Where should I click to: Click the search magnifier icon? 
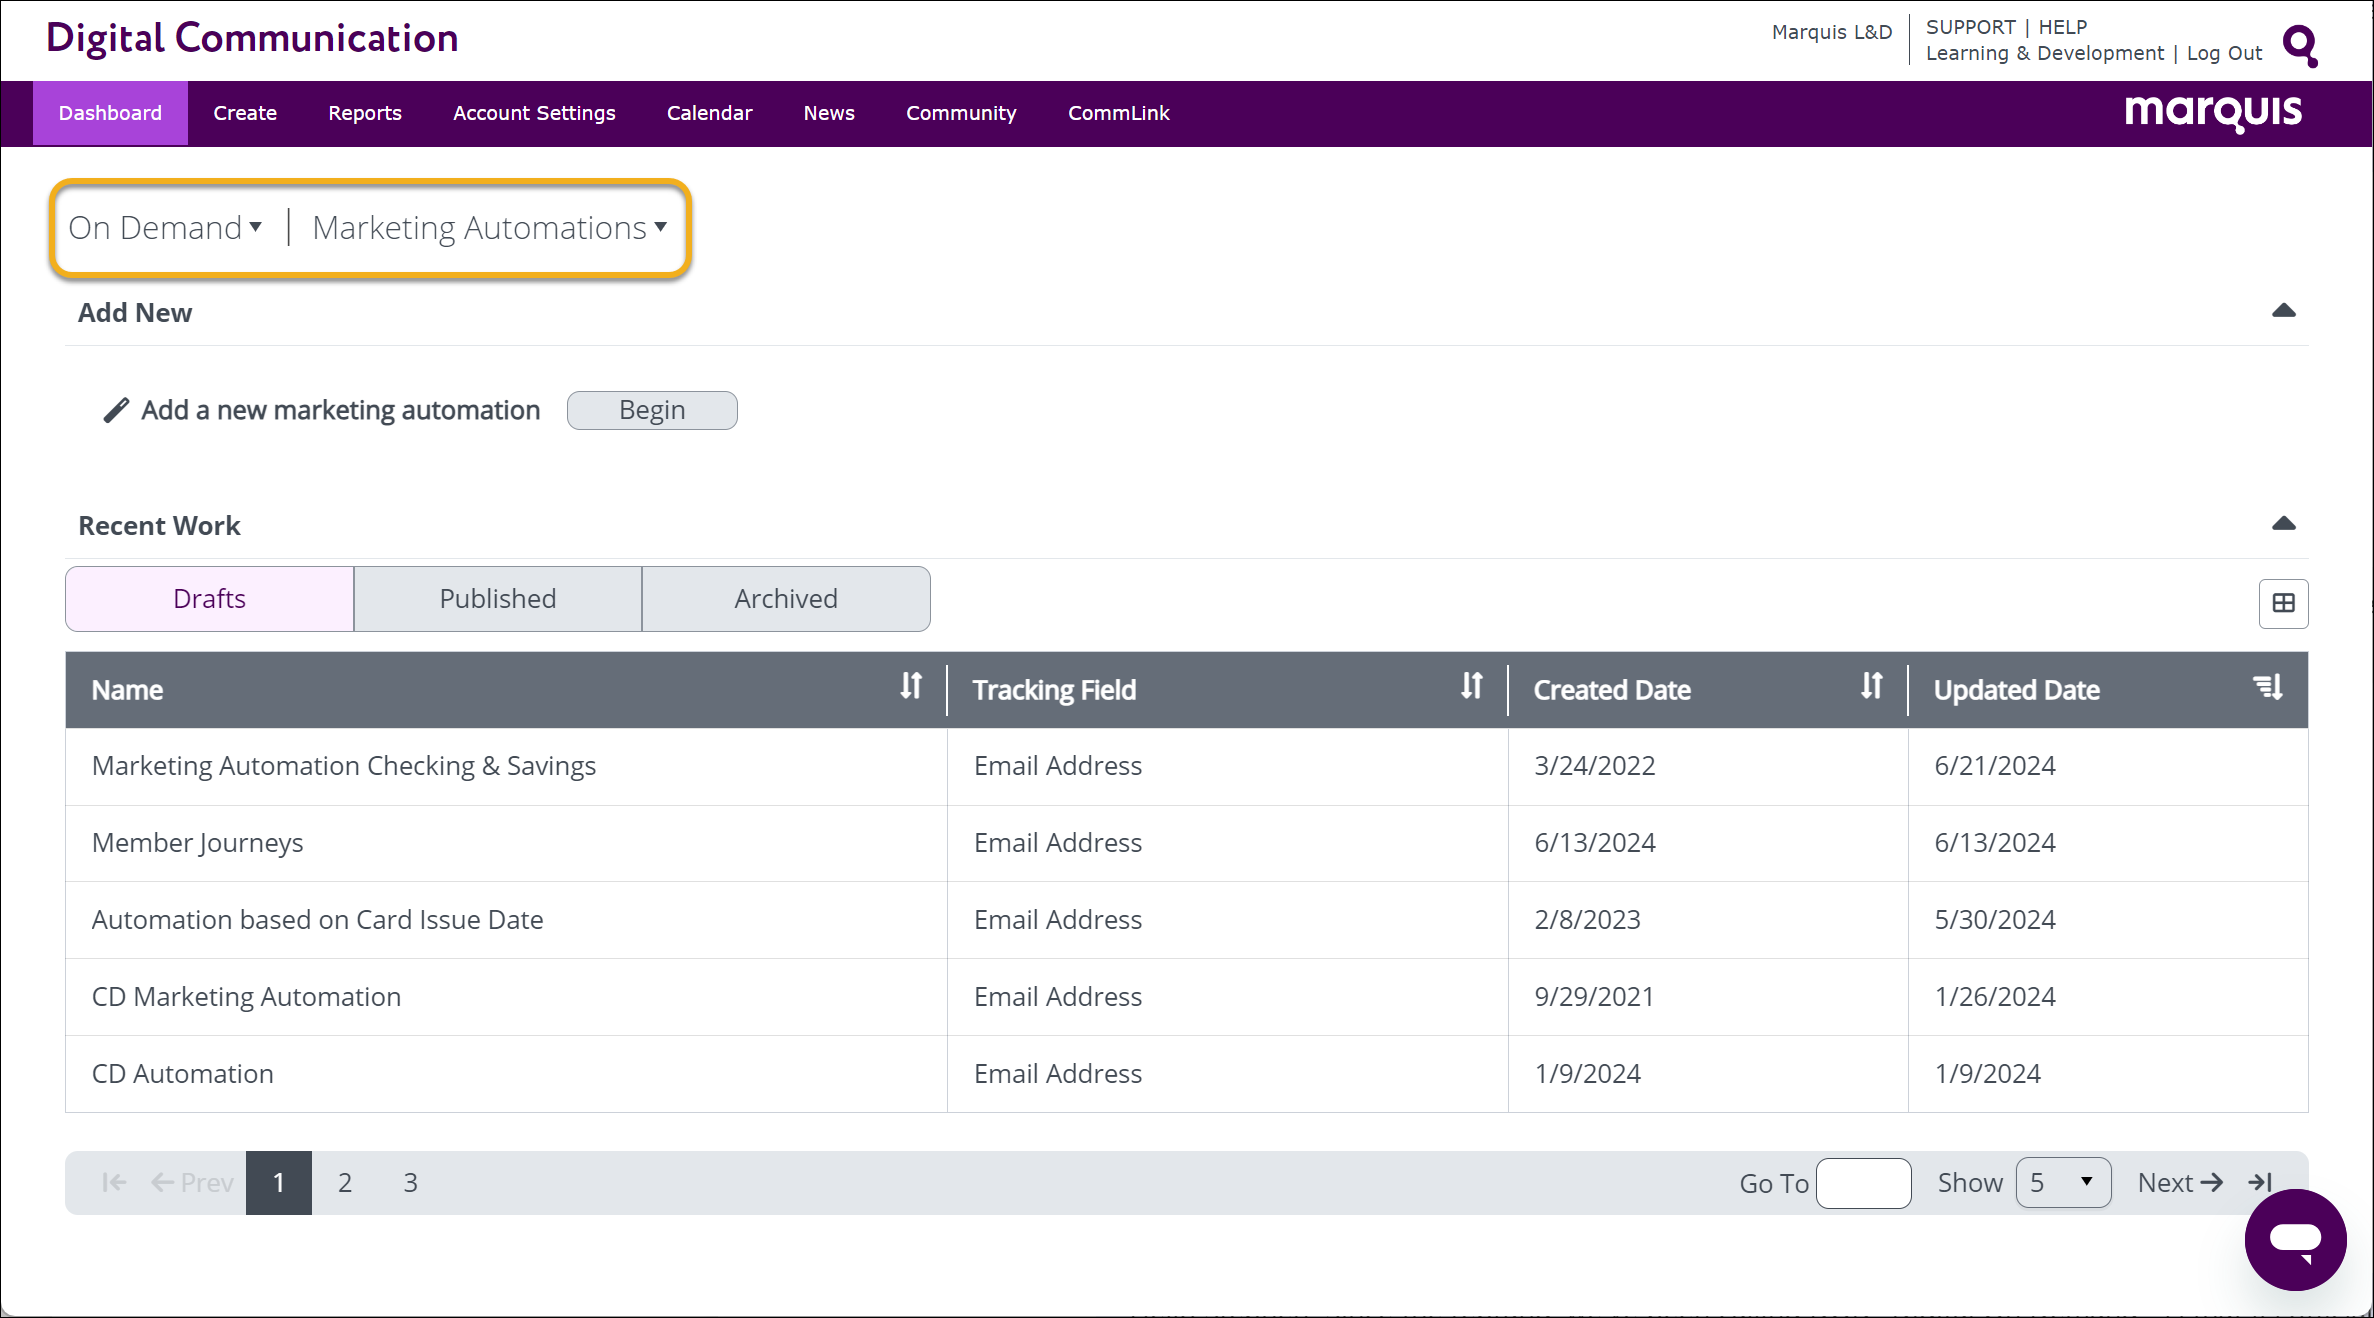(x=2300, y=45)
